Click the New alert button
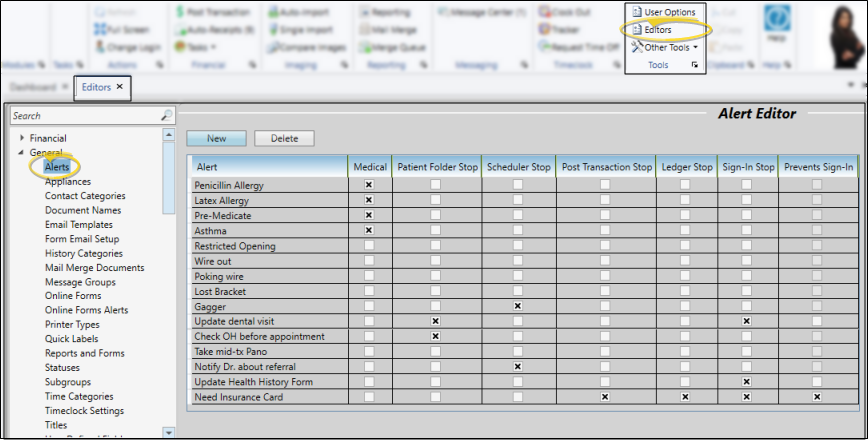Viewport: 868px width, 440px height. [216, 138]
